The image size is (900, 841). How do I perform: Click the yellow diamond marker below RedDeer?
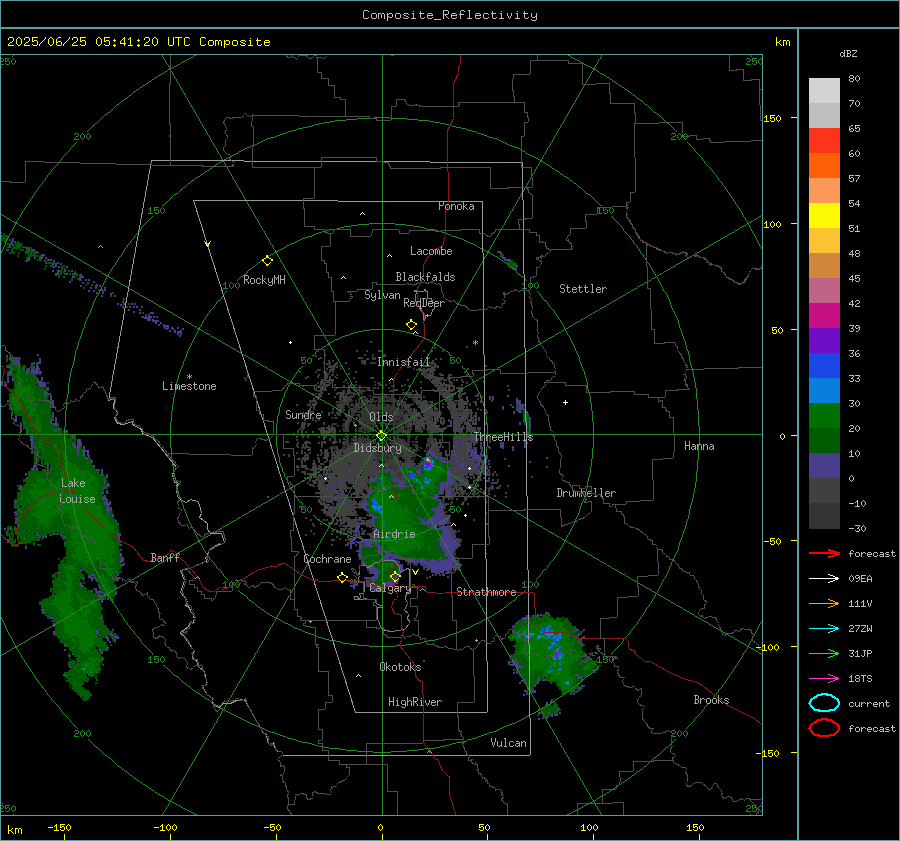pos(411,325)
